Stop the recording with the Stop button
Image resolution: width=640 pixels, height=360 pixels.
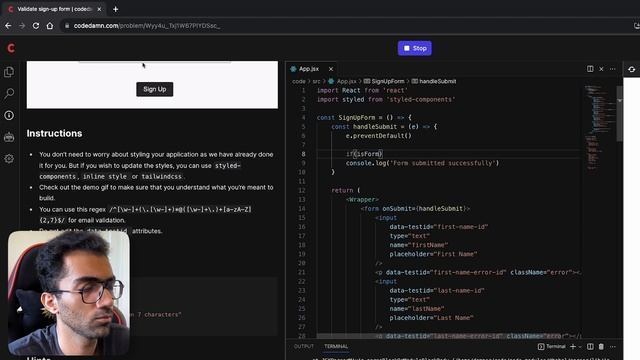click(415, 48)
